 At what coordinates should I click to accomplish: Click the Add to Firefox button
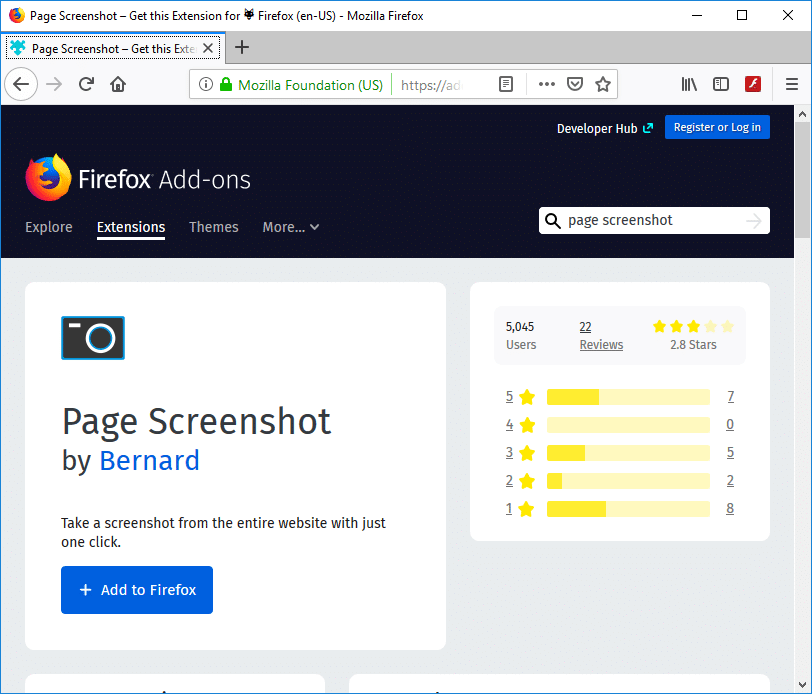[137, 590]
